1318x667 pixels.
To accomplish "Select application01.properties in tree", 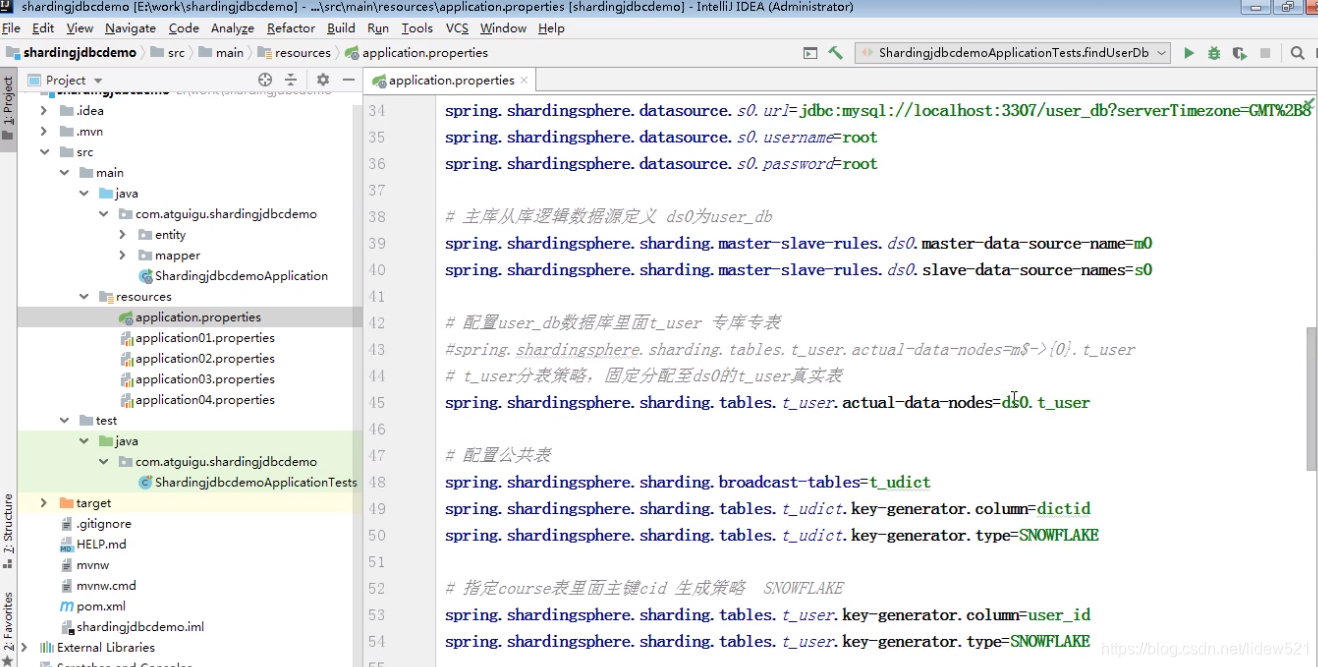I will click(205, 338).
